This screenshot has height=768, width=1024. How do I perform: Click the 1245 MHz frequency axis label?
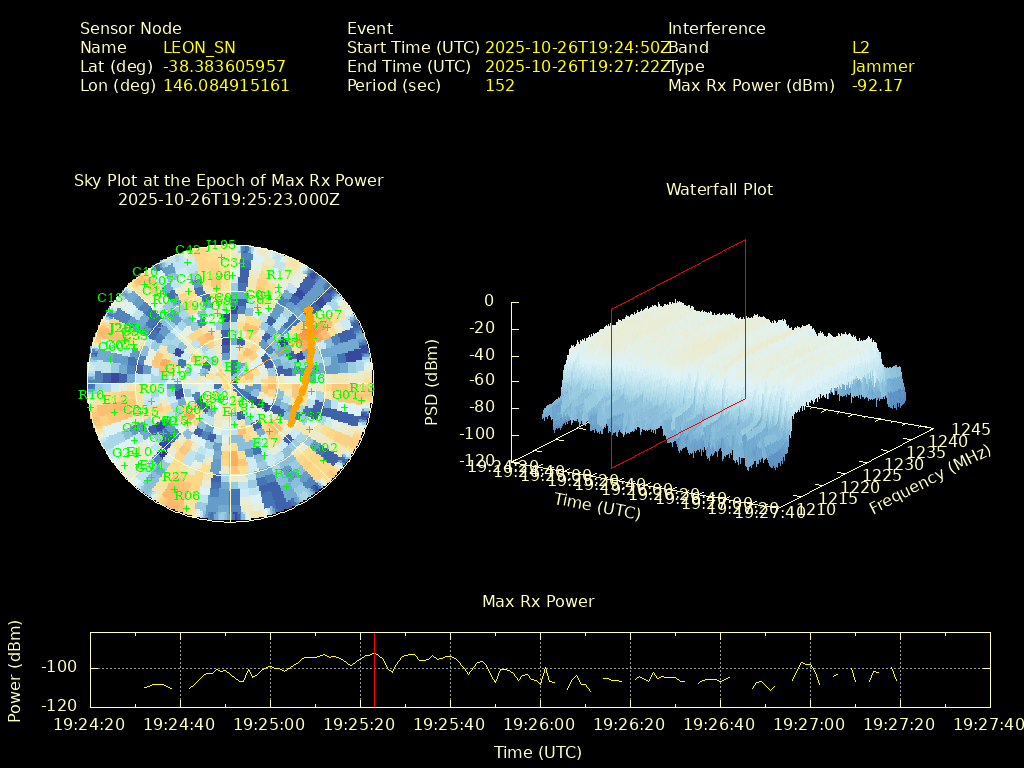click(x=970, y=429)
